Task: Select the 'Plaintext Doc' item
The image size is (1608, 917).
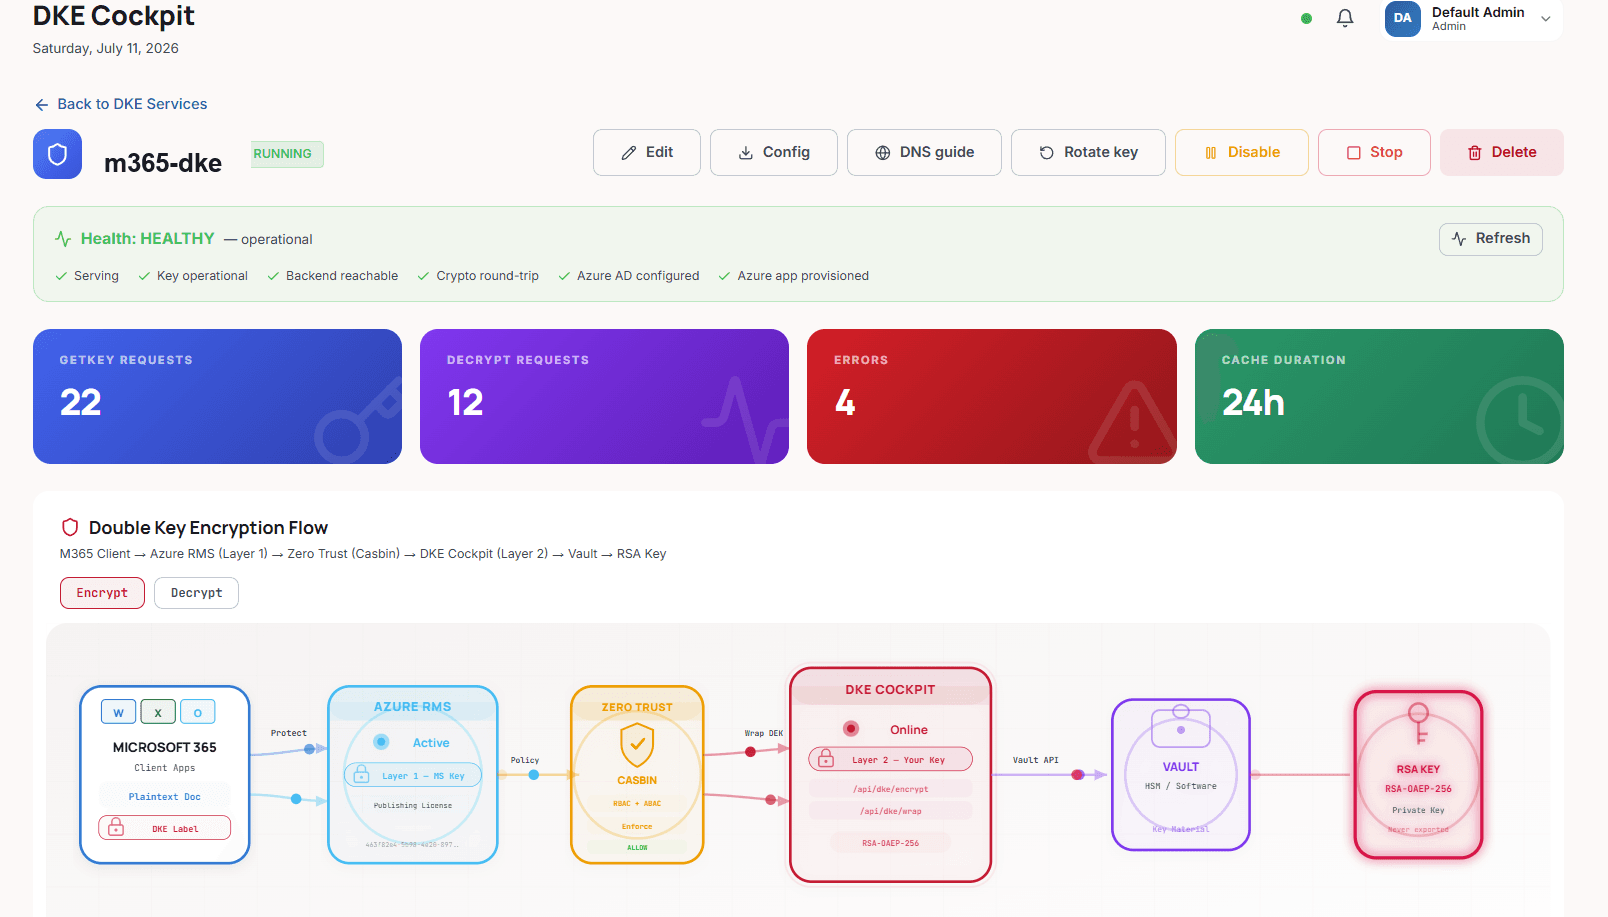Action: tap(164, 797)
